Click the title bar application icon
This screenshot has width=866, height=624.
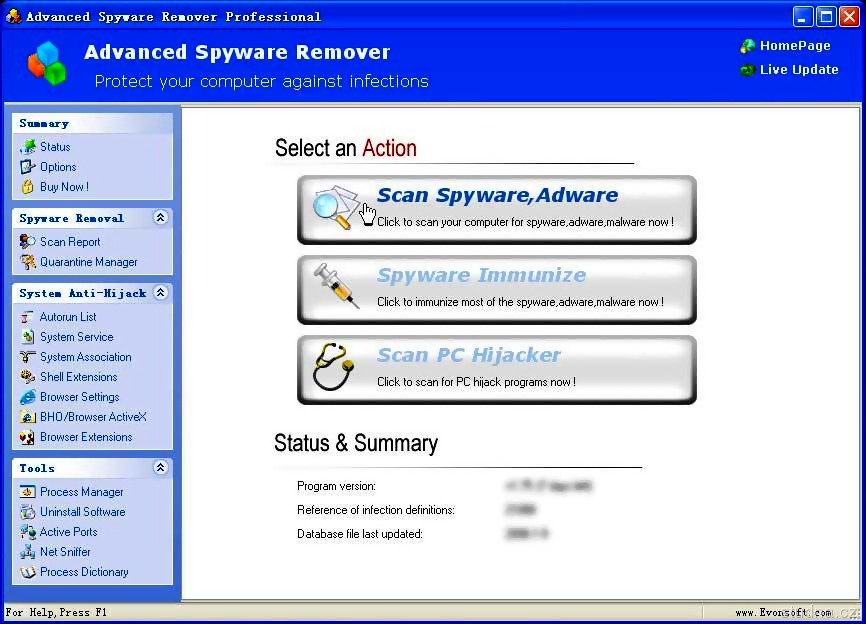[13, 16]
